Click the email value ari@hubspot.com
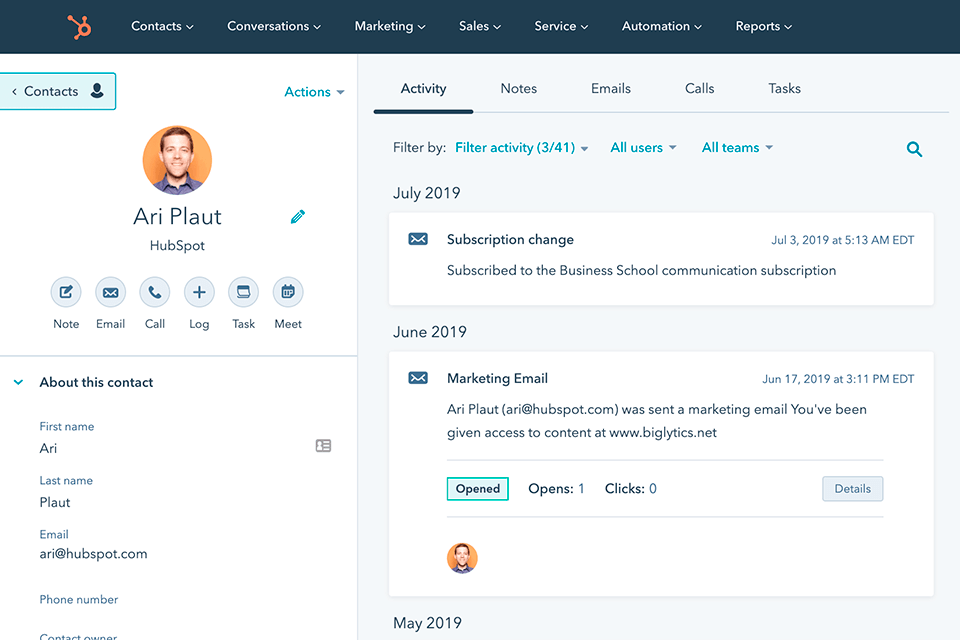Screen dimensions: 960x640 point(94,554)
